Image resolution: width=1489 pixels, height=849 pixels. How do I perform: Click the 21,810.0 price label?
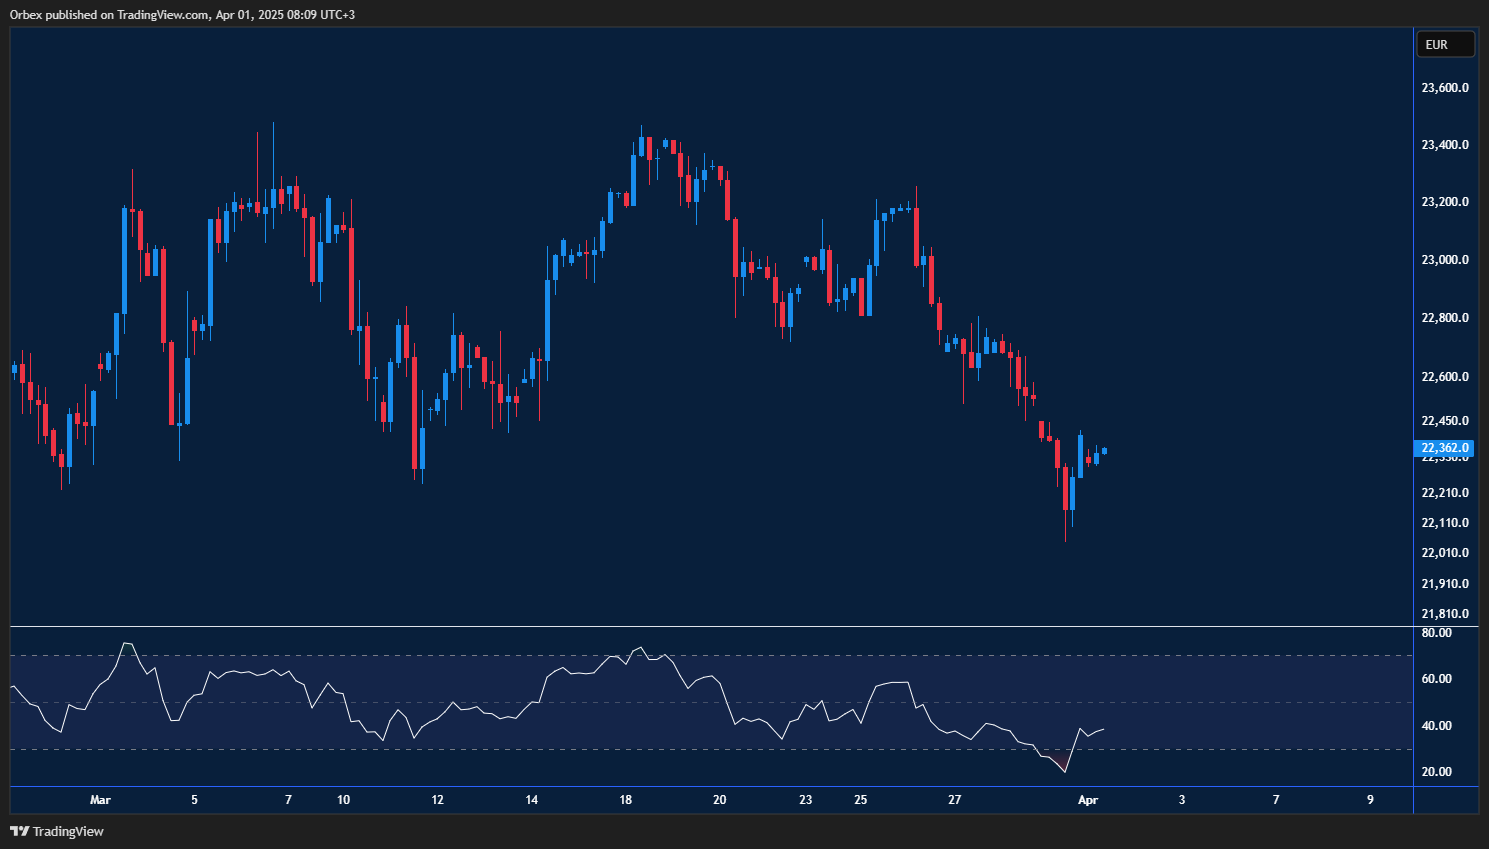tap(1444, 613)
